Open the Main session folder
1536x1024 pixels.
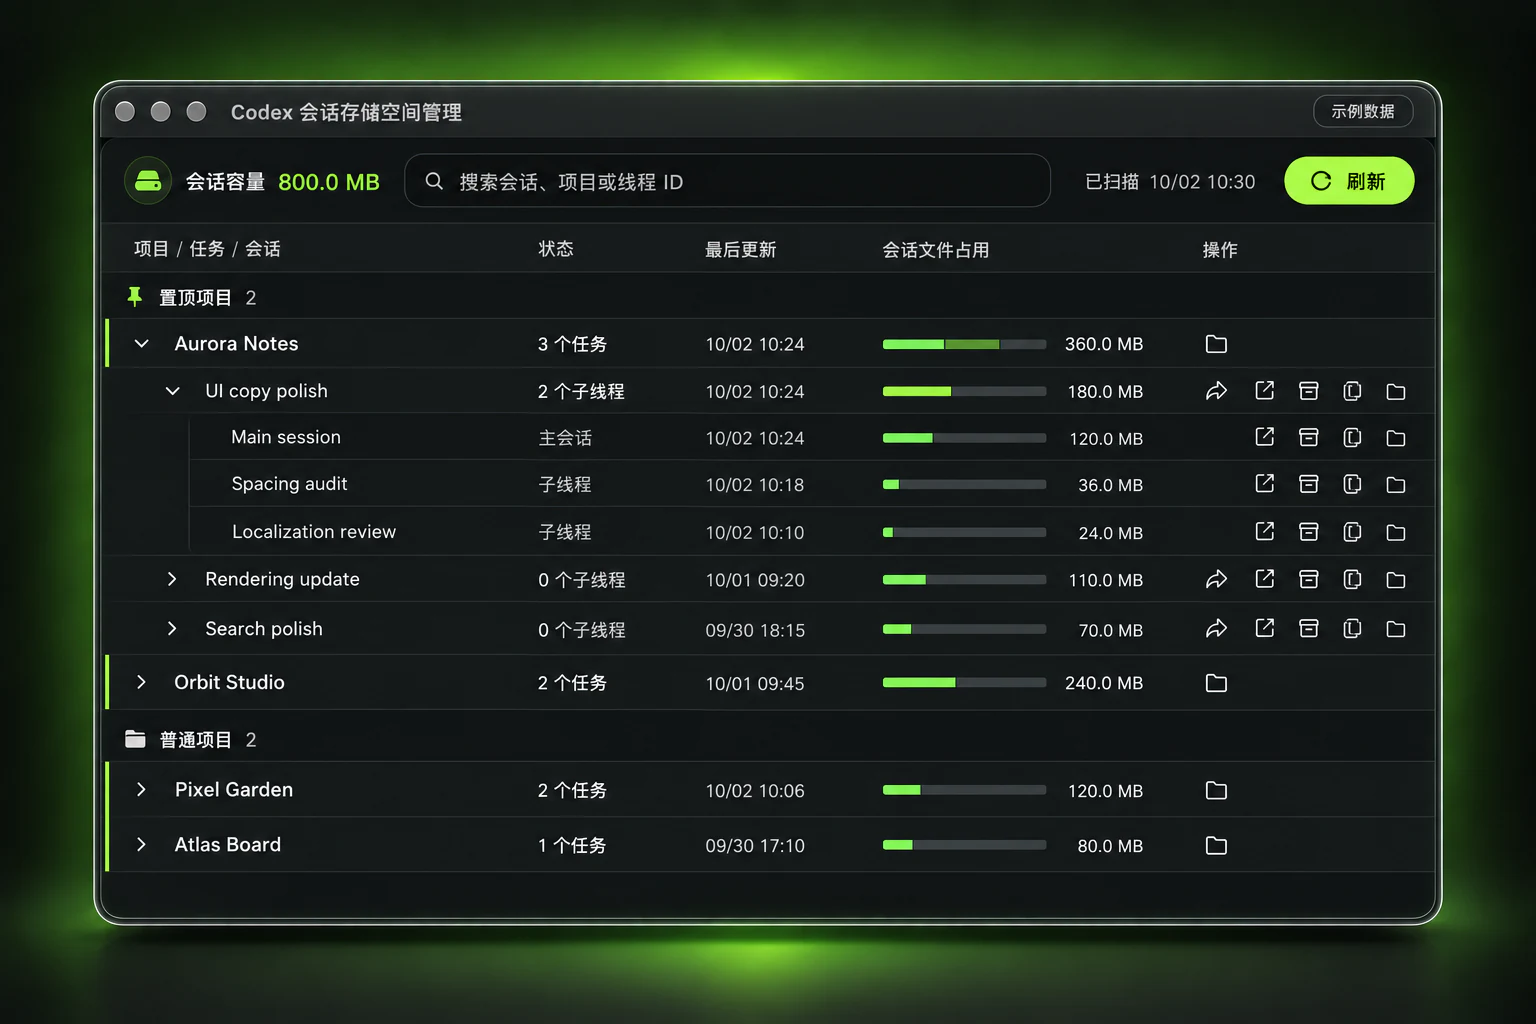click(x=1396, y=438)
